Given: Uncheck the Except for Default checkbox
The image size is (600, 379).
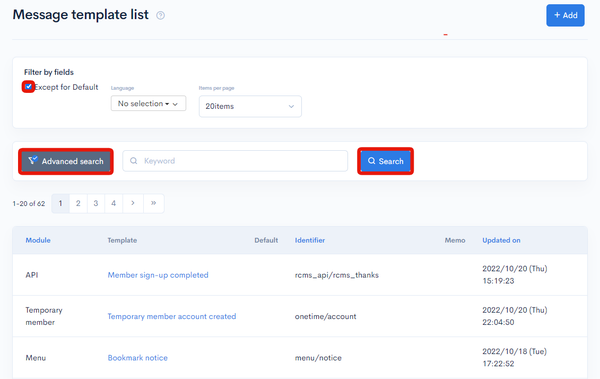Looking at the screenshot, I should (28, 87).
